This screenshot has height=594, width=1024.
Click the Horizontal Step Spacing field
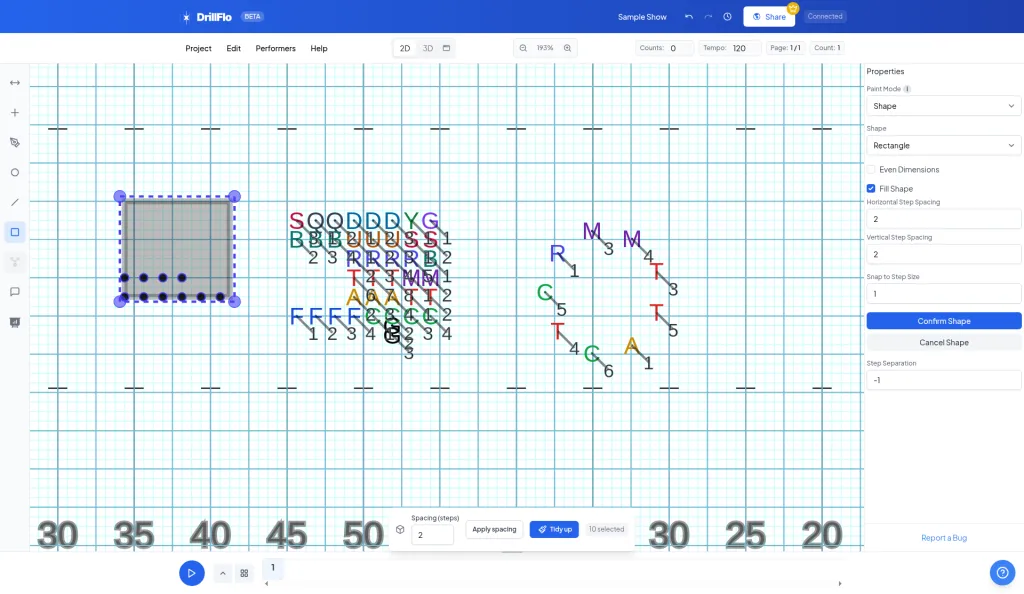click(x=944, y=219)
